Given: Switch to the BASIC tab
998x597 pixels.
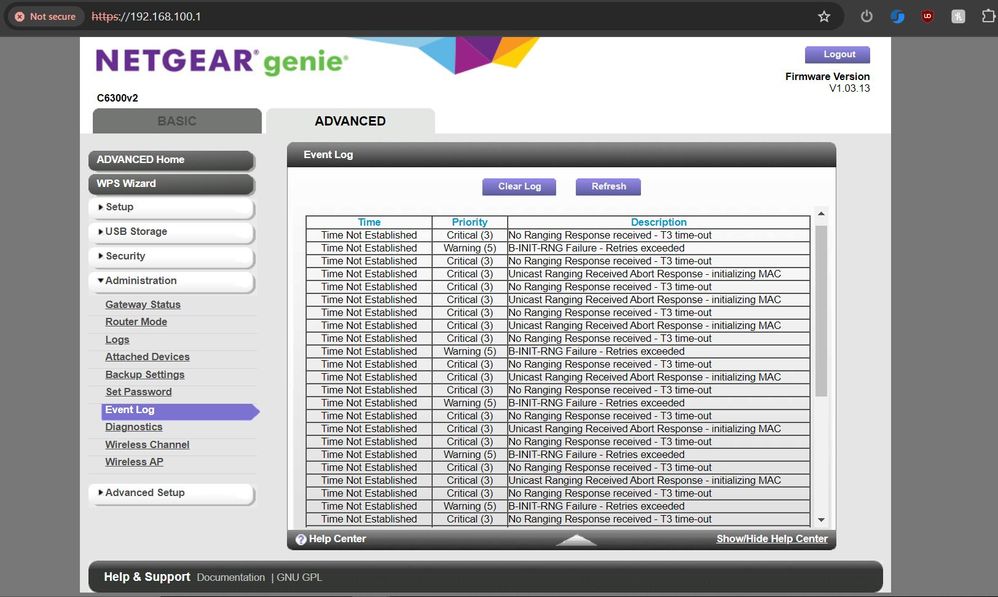Looking at the screenshot, I should [177, 121].
